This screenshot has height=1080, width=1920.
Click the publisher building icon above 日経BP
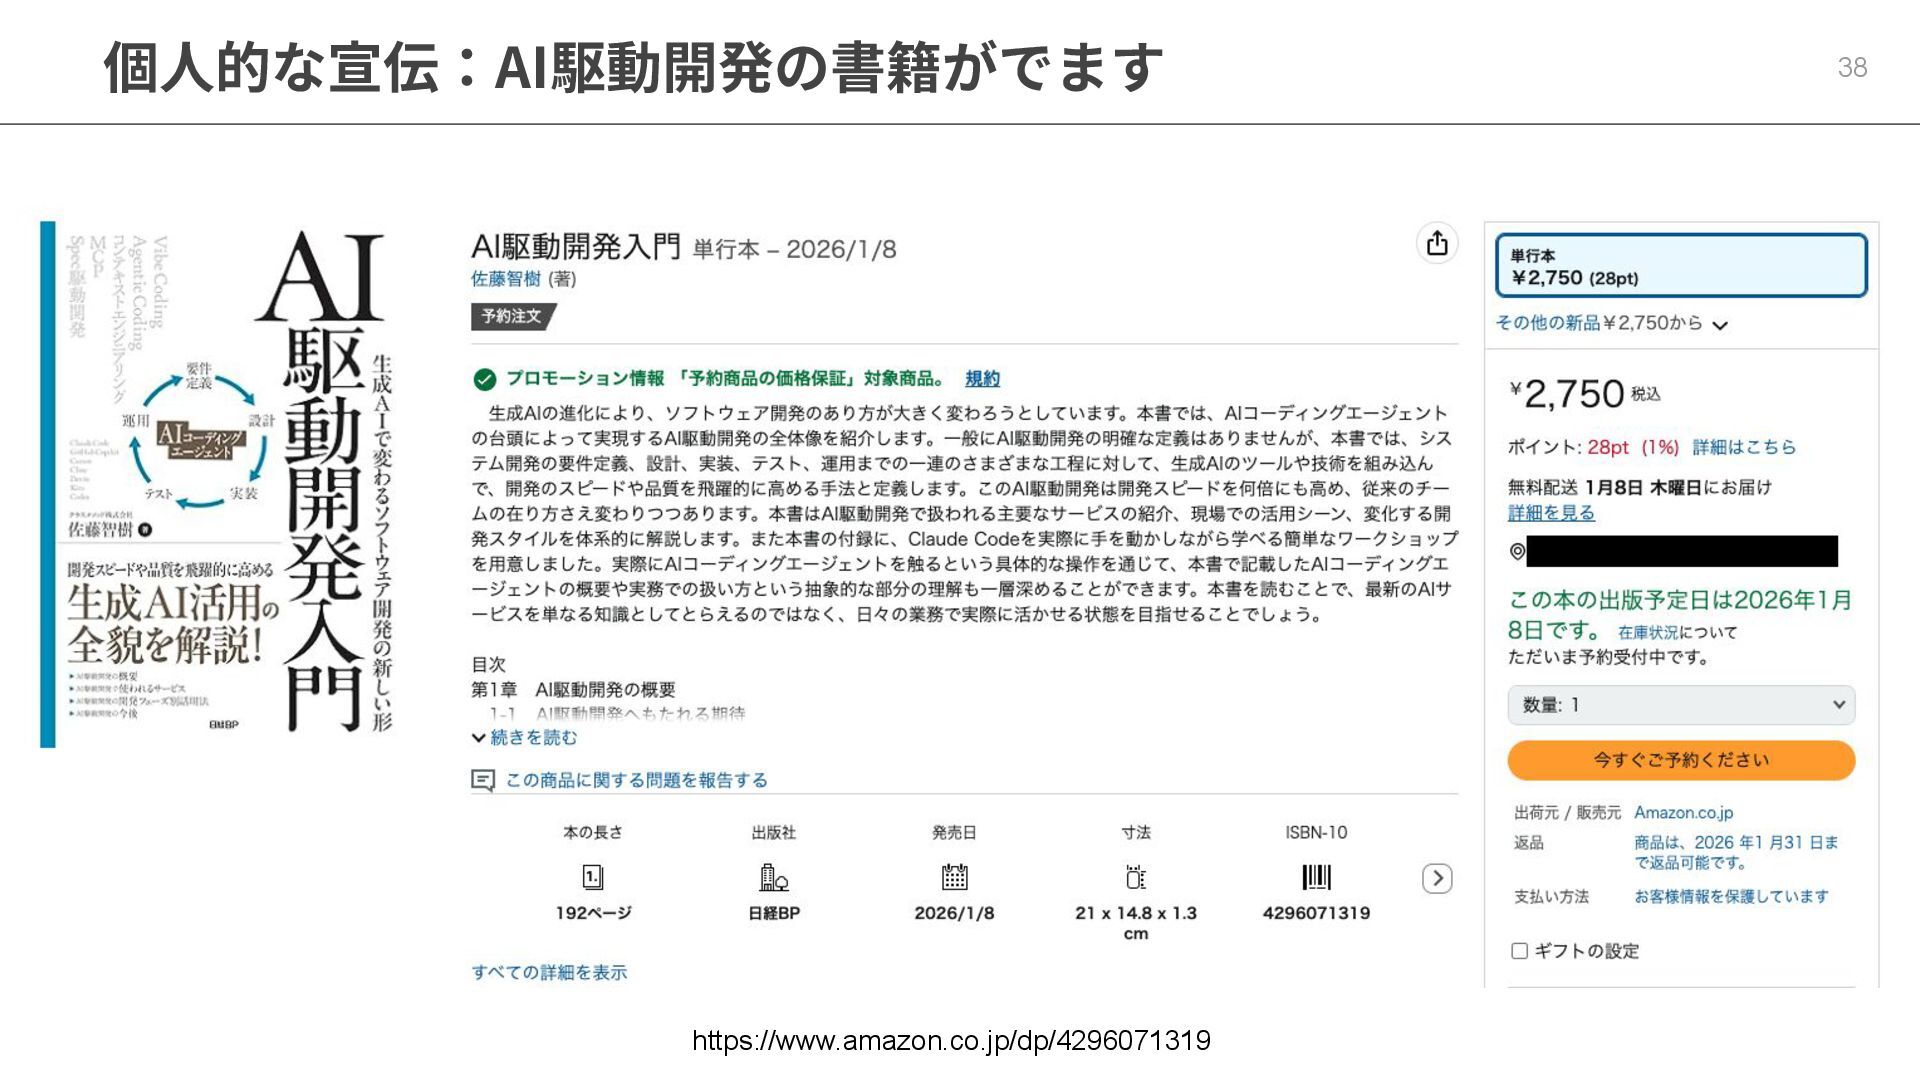pyautogui.click(x=773, y=877)
